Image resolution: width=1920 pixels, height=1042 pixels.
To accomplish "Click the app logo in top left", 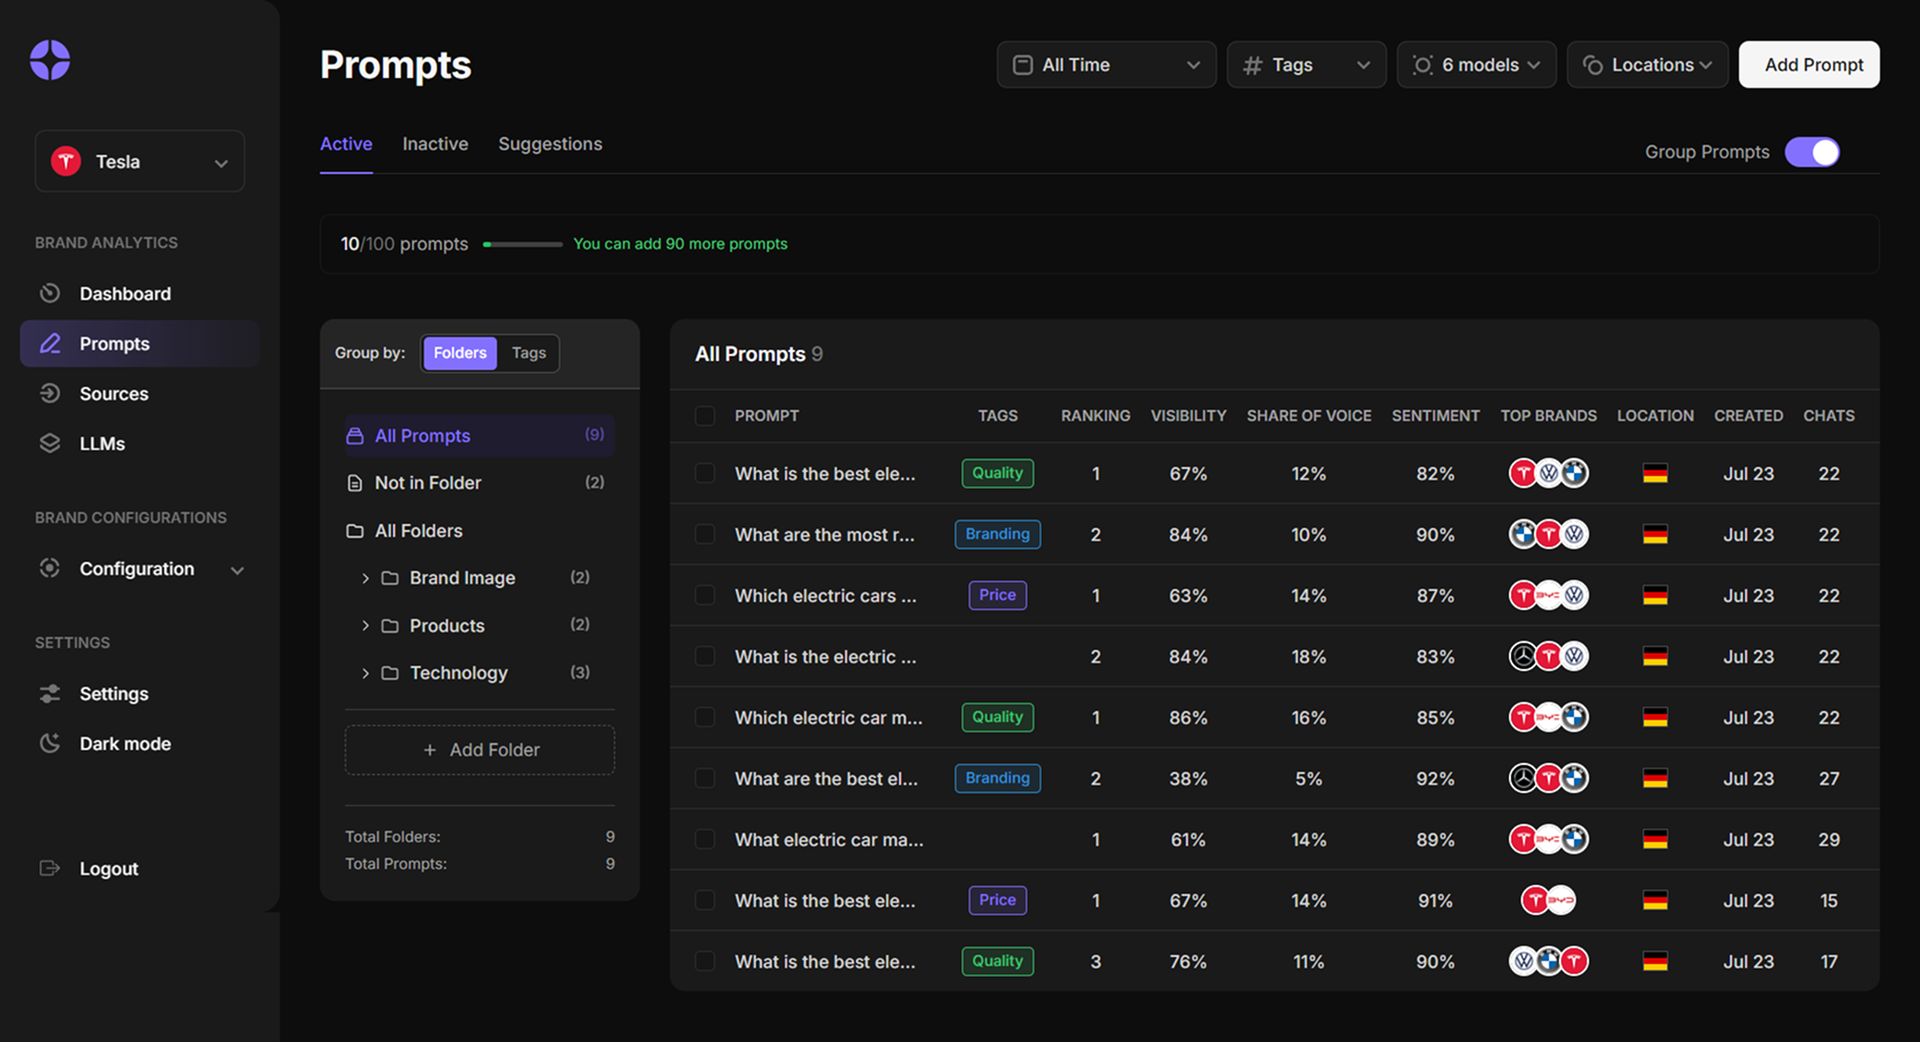I will pyautogui.click(x=50, y=60).
